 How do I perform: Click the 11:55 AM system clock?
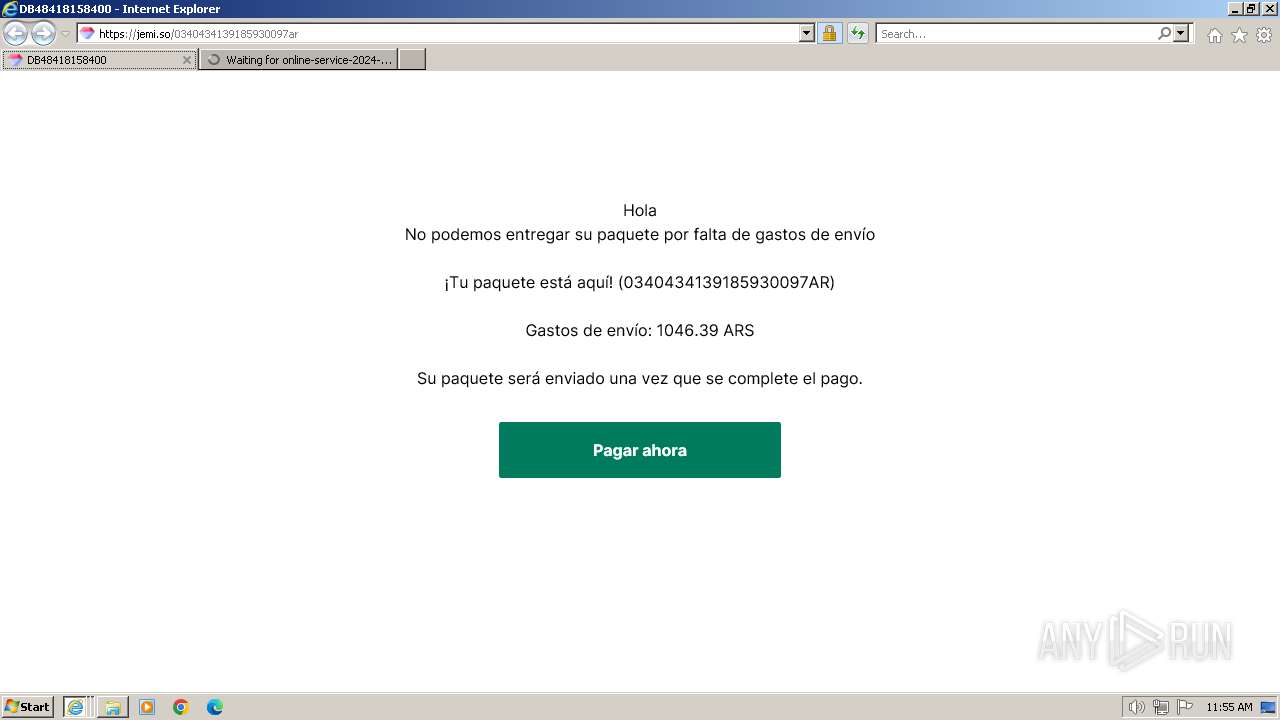tap(1229, 707)
